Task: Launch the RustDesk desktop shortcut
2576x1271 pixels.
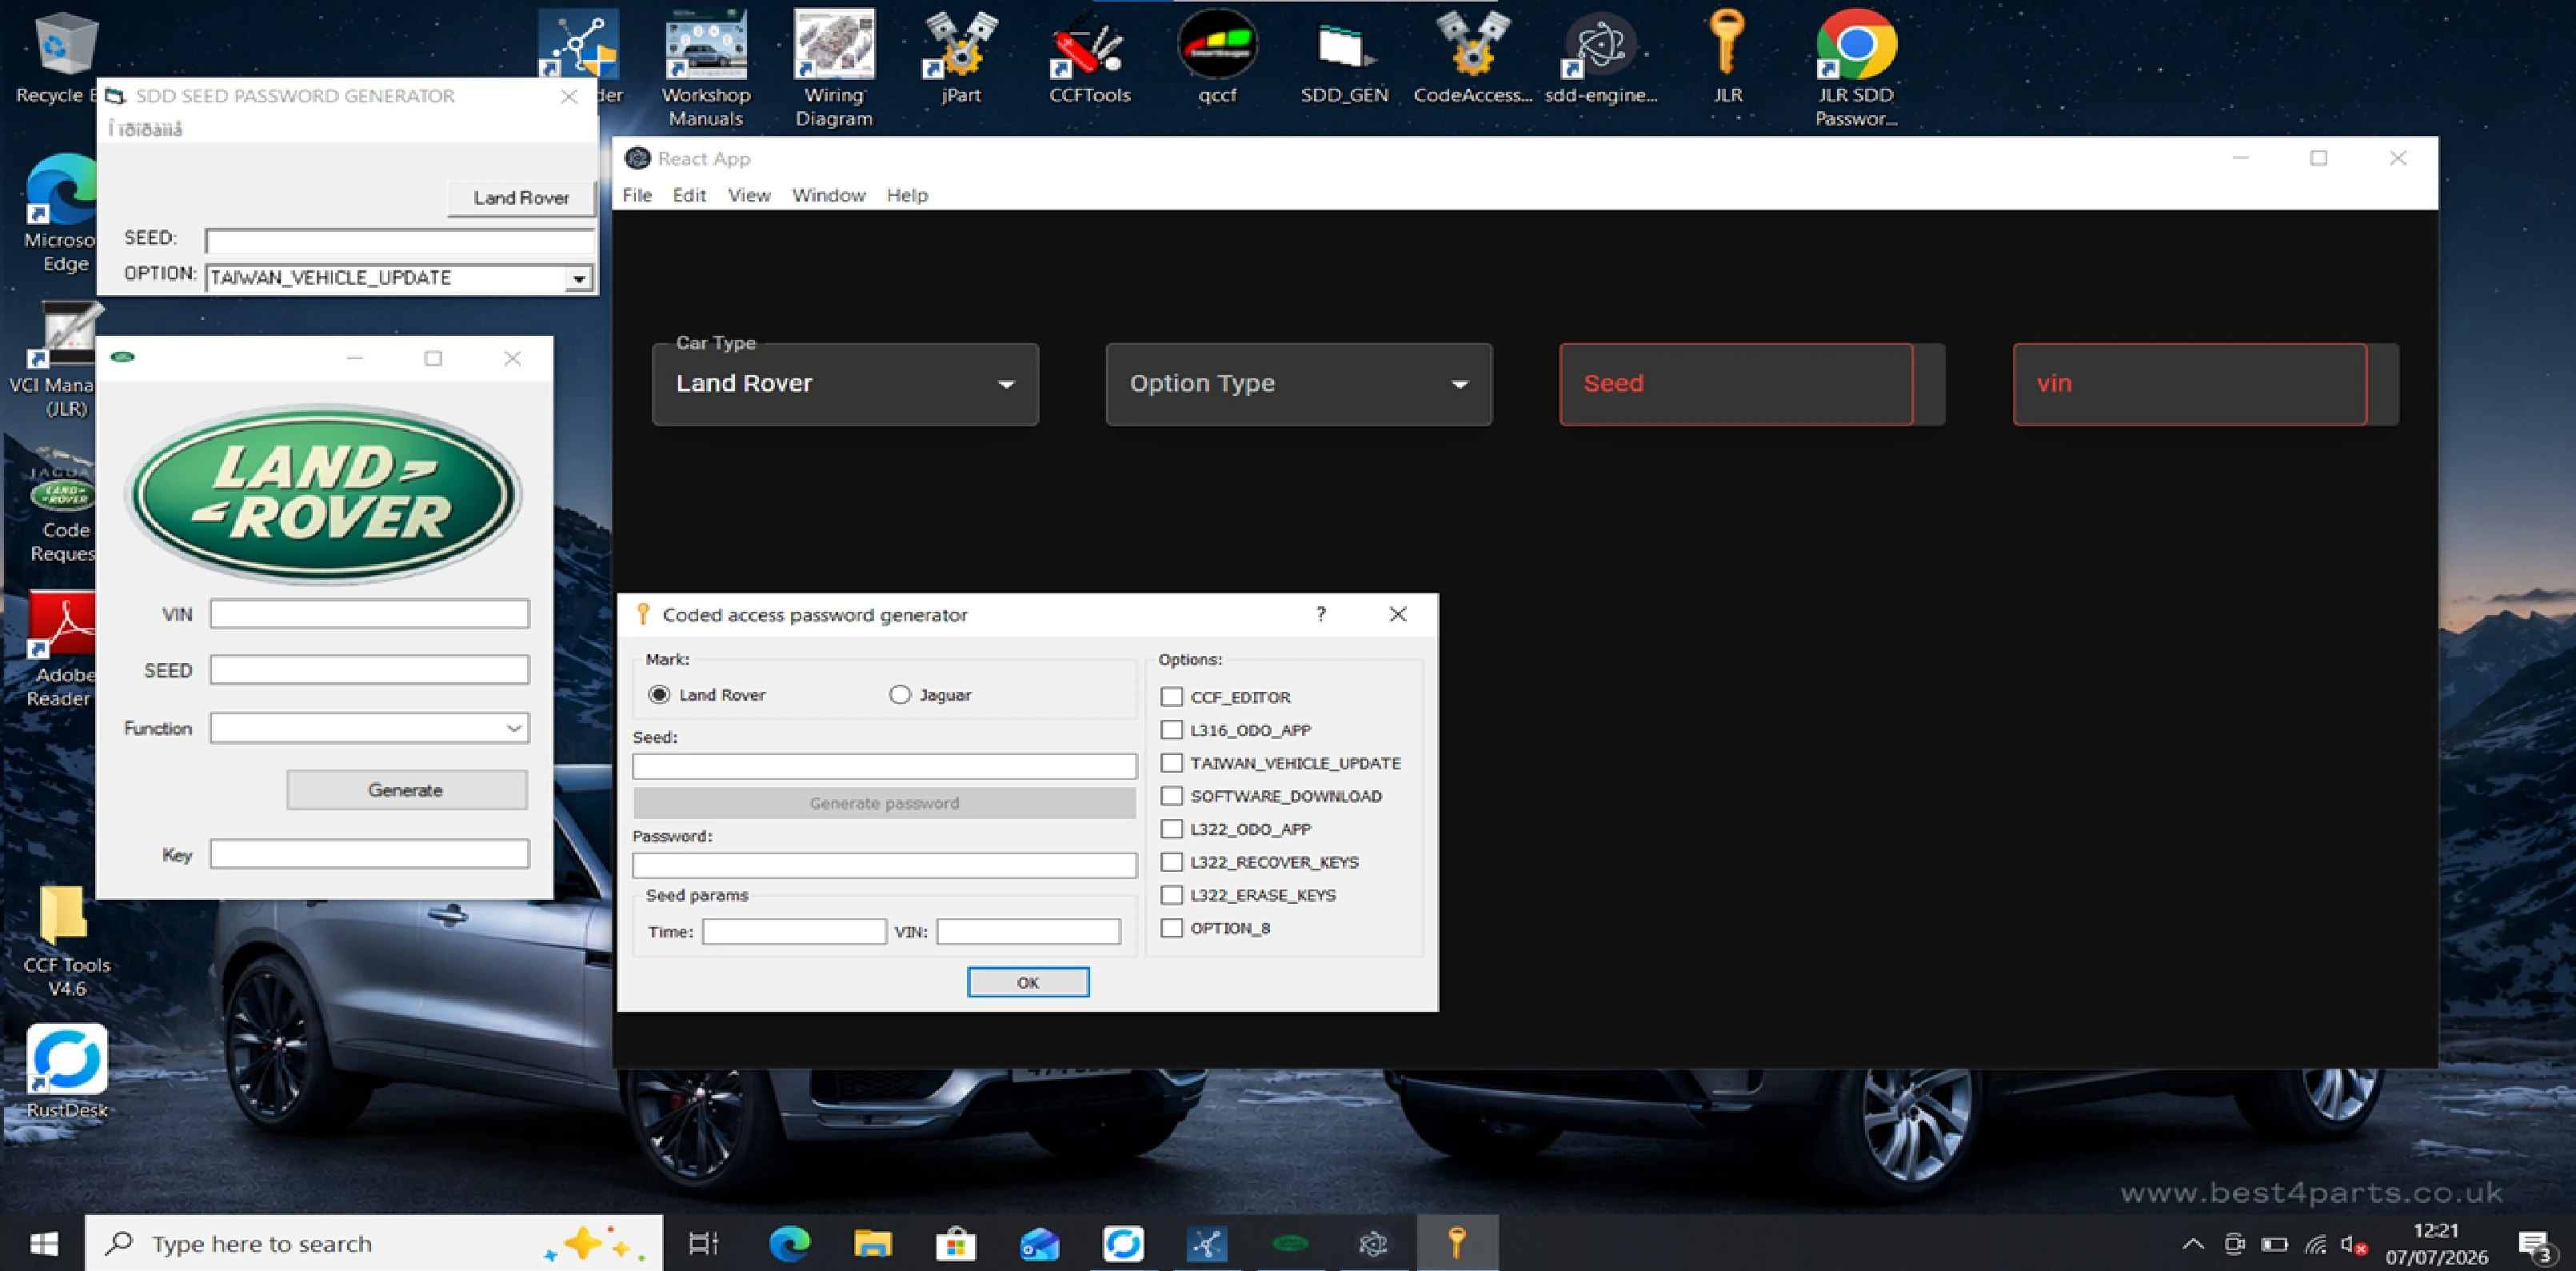Action: 67,1070
